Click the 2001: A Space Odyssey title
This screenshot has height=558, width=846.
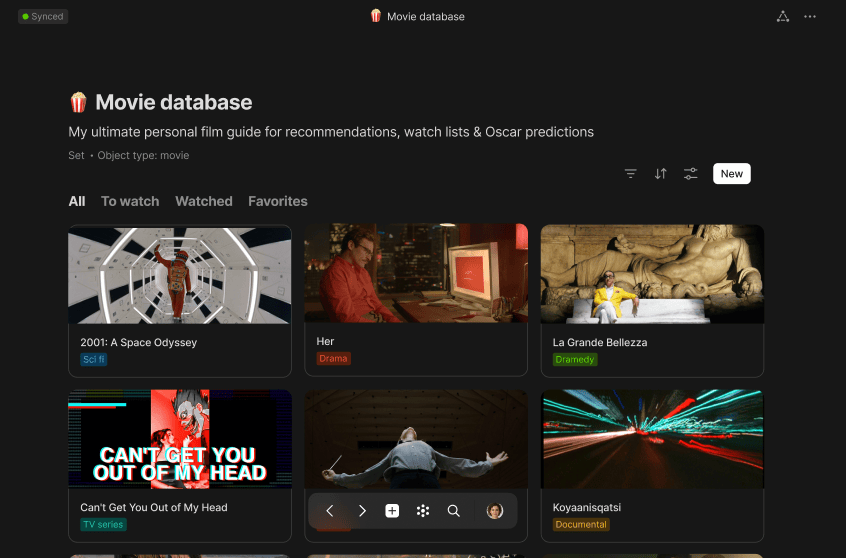[139, 343]
